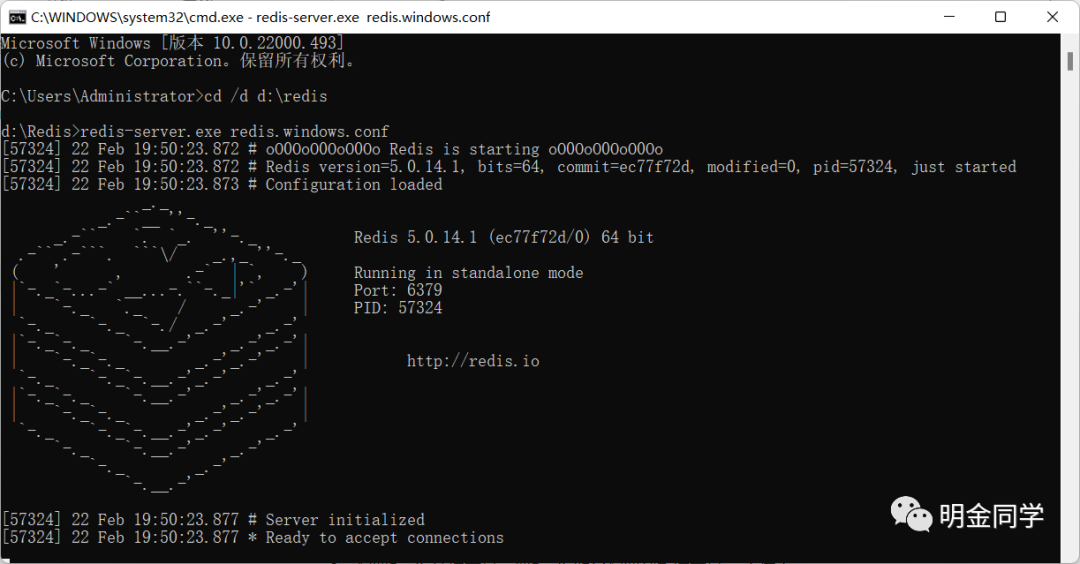Click the cd /d d:\redis command

coord(265,96)
